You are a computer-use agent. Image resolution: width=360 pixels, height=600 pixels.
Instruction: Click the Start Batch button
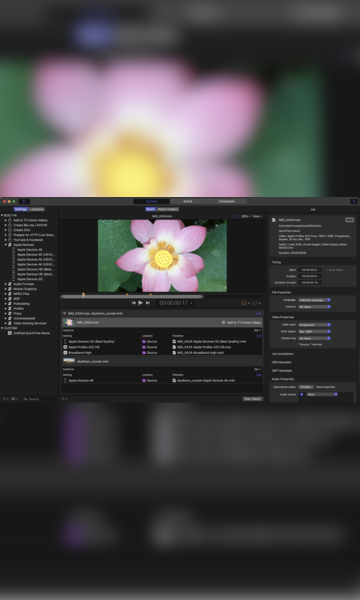pyautogui.click(x=252, y=399)
